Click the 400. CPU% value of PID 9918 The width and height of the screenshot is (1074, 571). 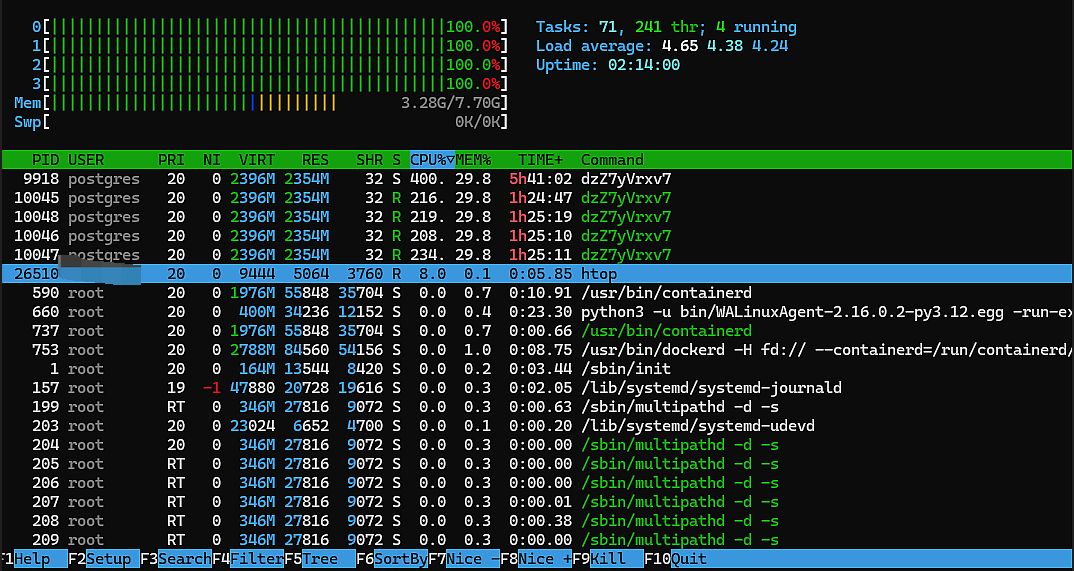[x=428, y=179]
